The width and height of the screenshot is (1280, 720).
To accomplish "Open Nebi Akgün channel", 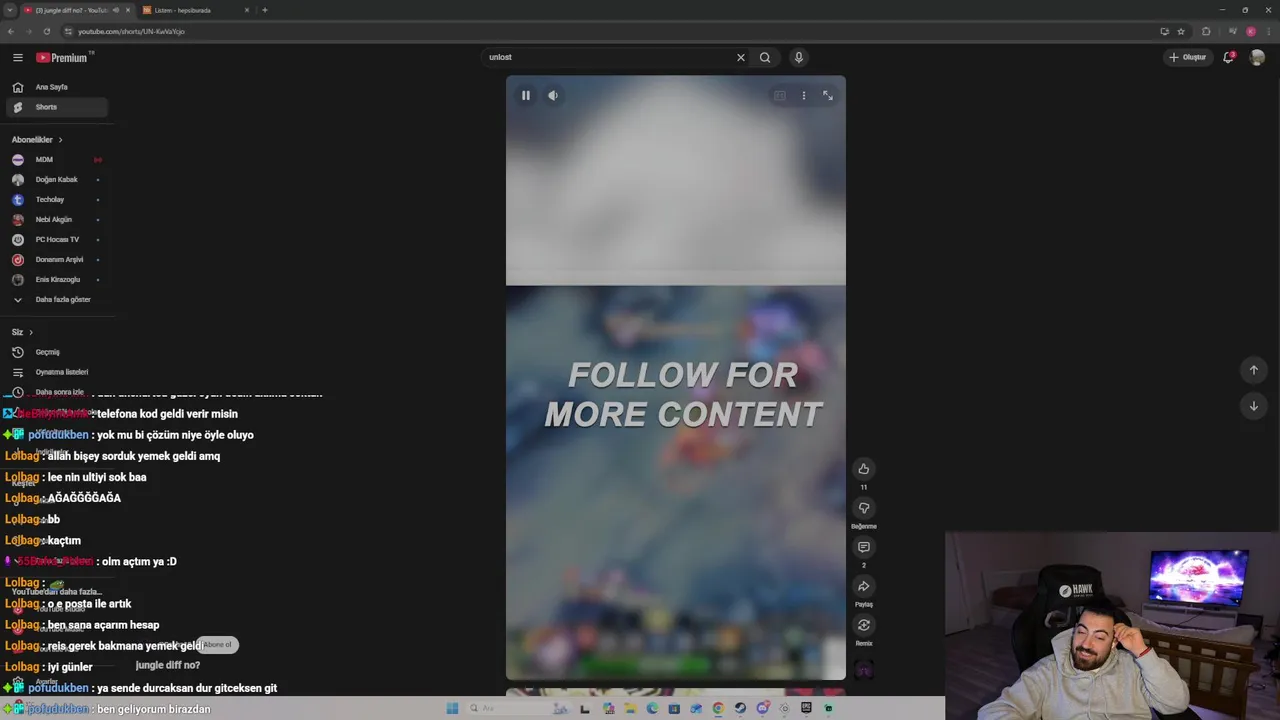I will coord(57,220).
